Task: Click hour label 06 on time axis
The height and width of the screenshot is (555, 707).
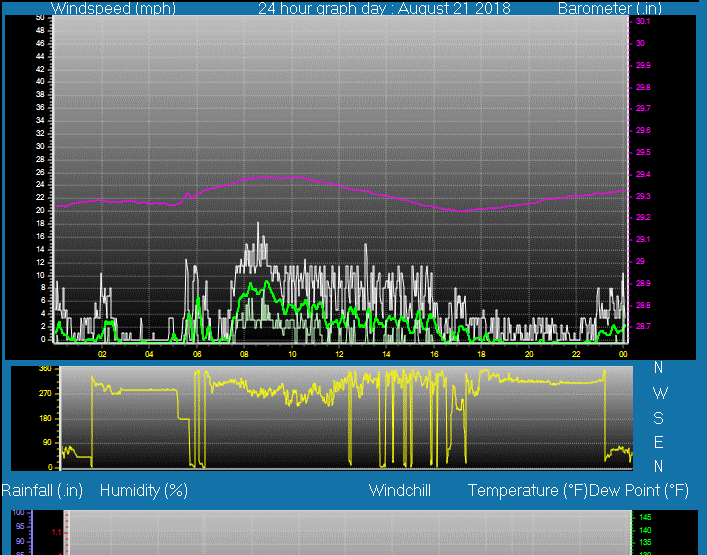Action: [x=197, y=354]
